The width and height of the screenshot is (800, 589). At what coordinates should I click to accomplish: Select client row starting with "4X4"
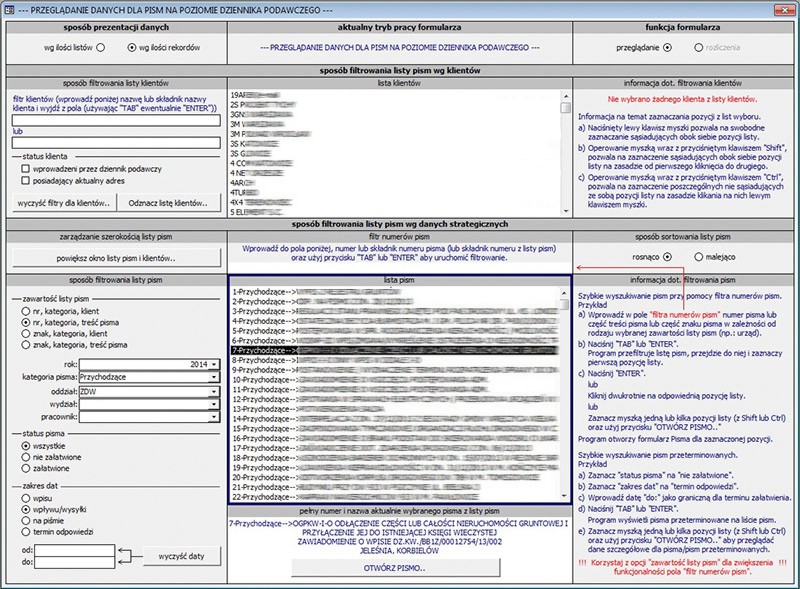[394, 202]
